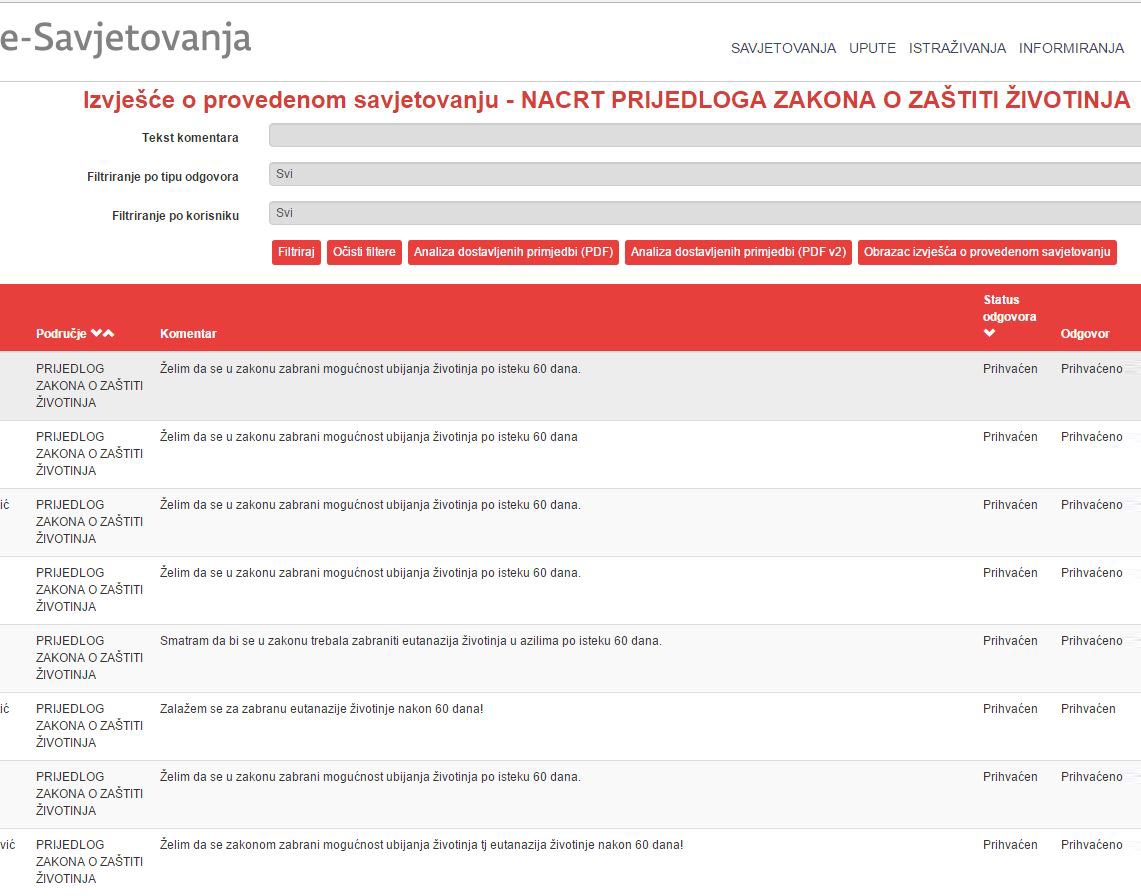This screenshot has width=1141, height=896.
Task: Expand the Filtriranje po korisniku dropdown
Action: 704,213
